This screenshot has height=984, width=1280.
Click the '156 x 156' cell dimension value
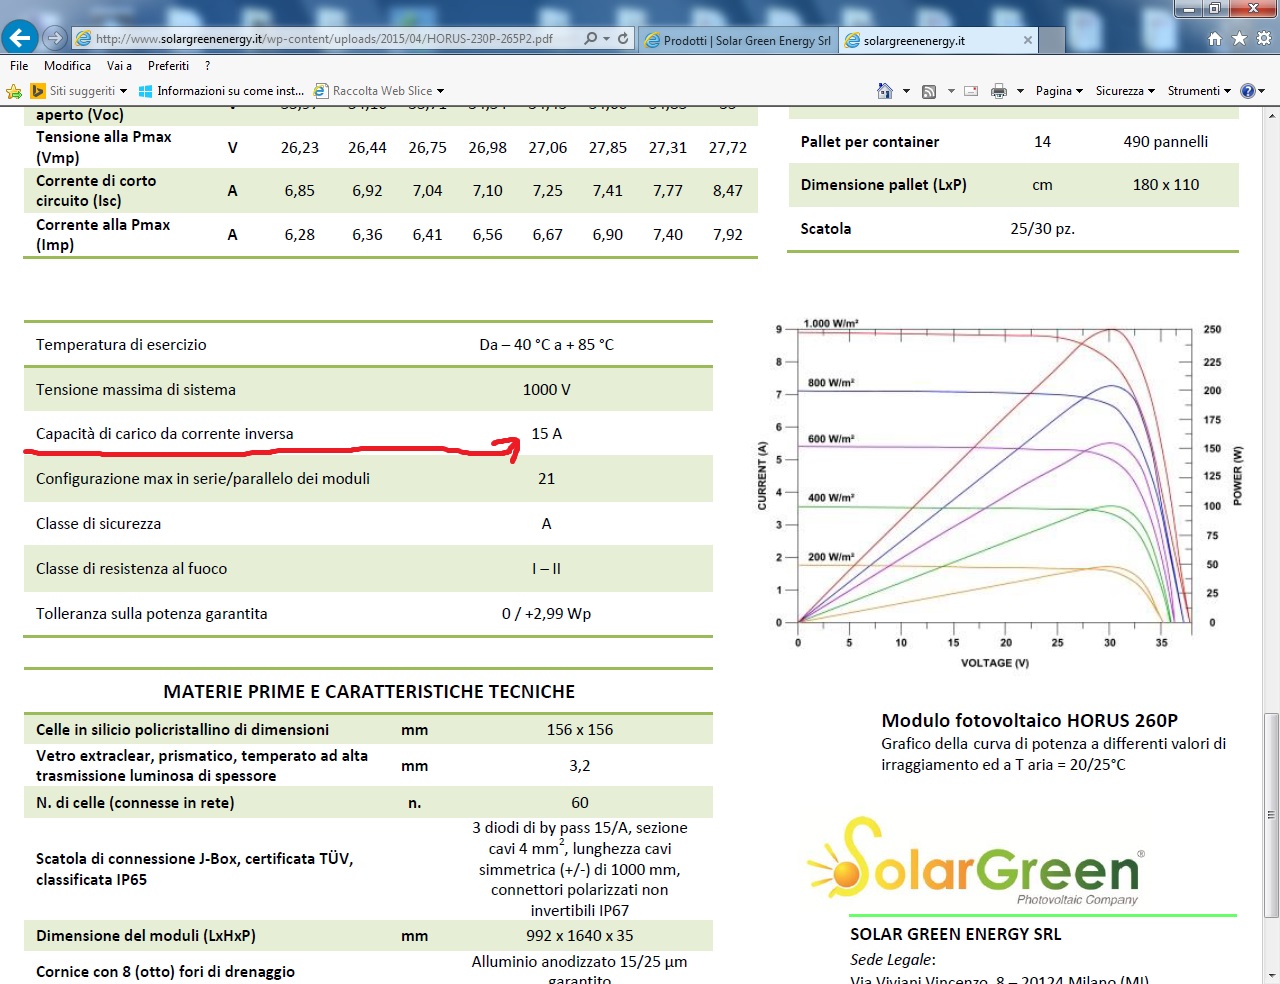pos(580,730)
